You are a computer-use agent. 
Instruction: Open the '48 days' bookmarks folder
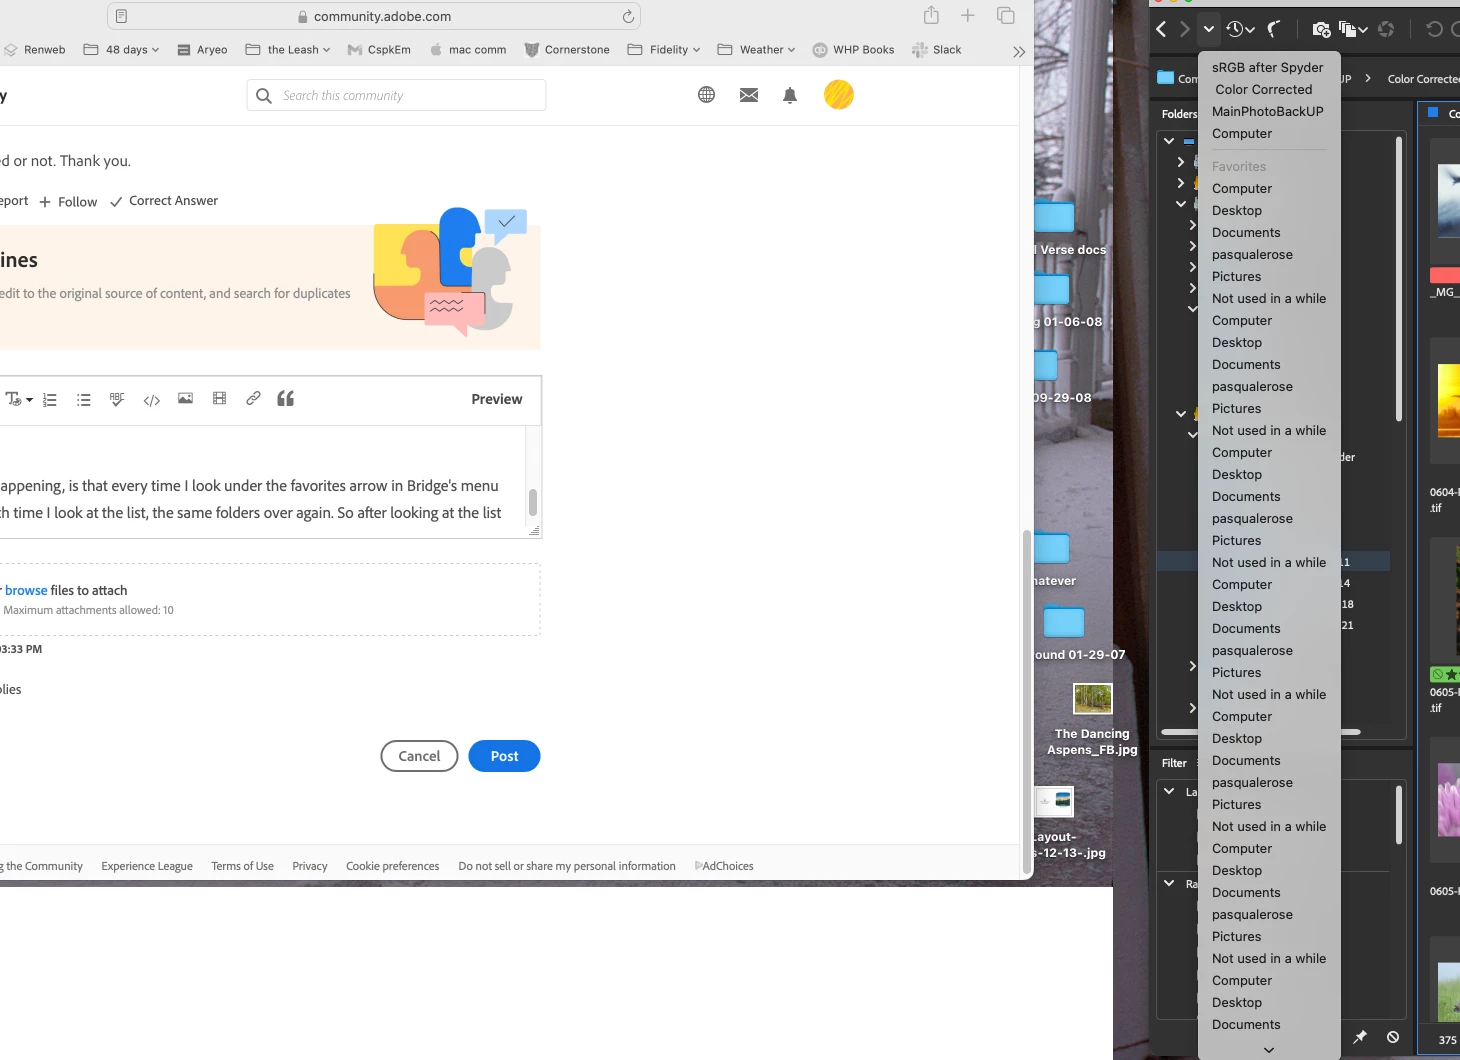[121, 49]
